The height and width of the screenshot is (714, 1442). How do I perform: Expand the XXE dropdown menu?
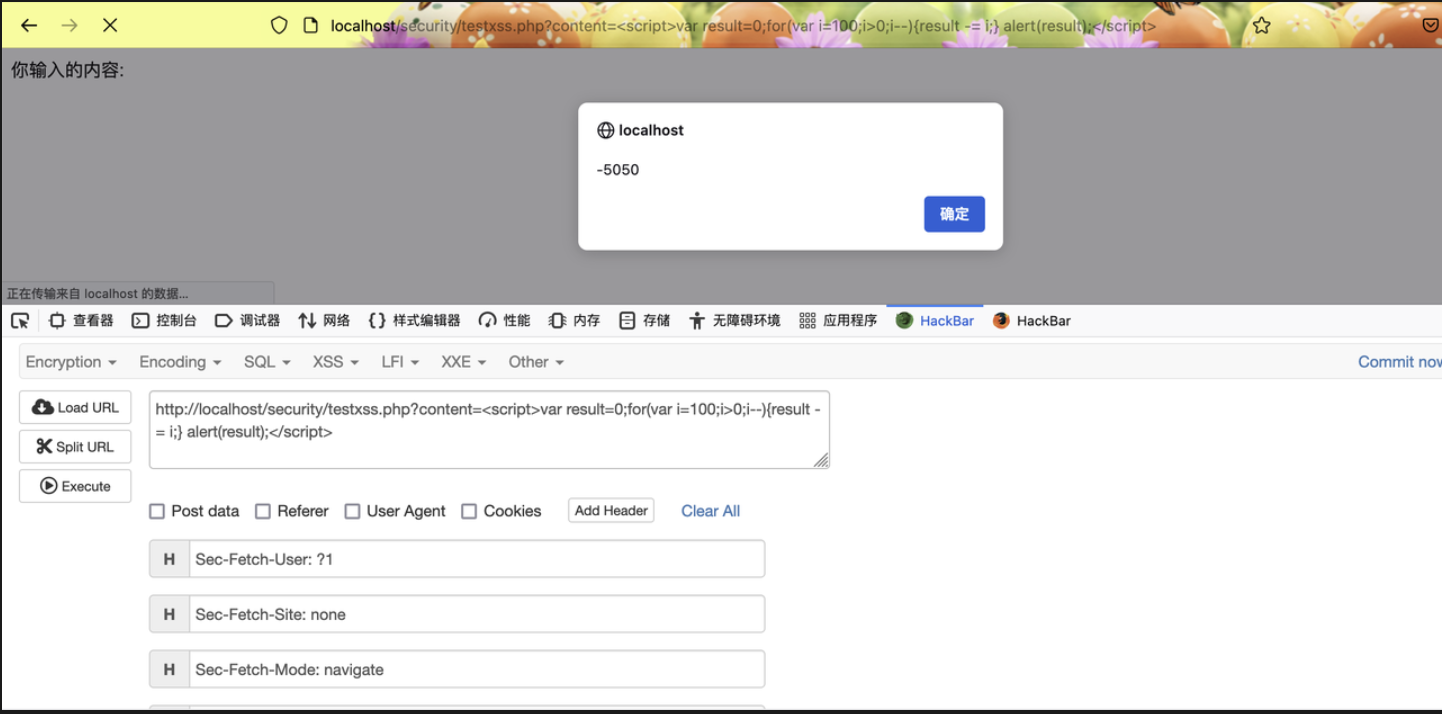[x=464, y=362]
